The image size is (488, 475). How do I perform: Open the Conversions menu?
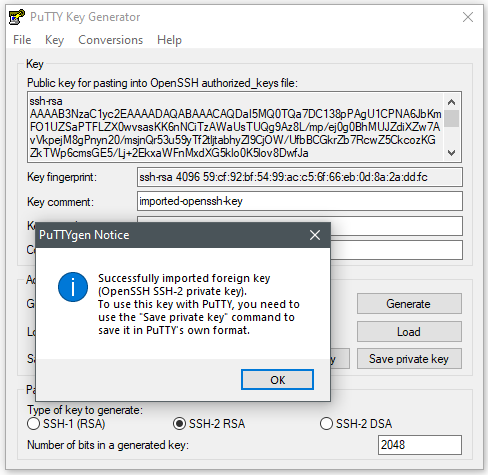[110, 40]
